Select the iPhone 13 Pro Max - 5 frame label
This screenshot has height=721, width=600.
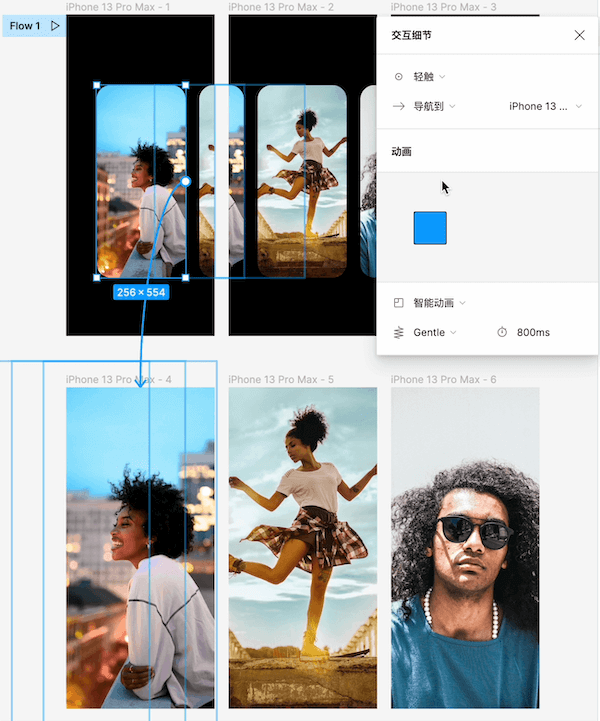tap(281, 380)
